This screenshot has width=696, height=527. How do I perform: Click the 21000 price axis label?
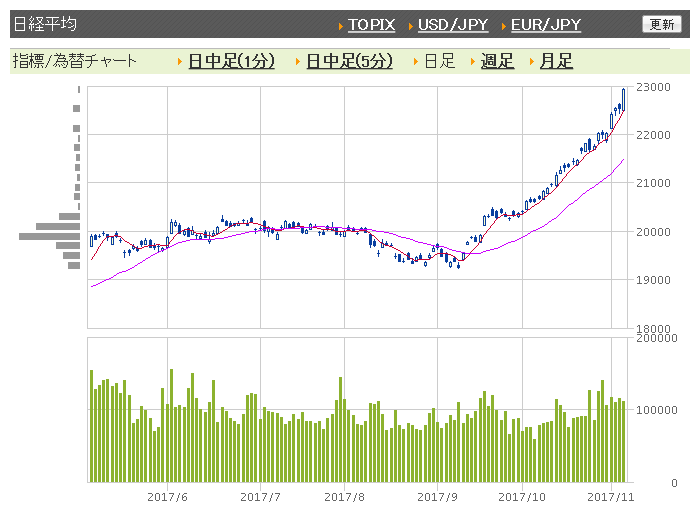pos(653,183)
